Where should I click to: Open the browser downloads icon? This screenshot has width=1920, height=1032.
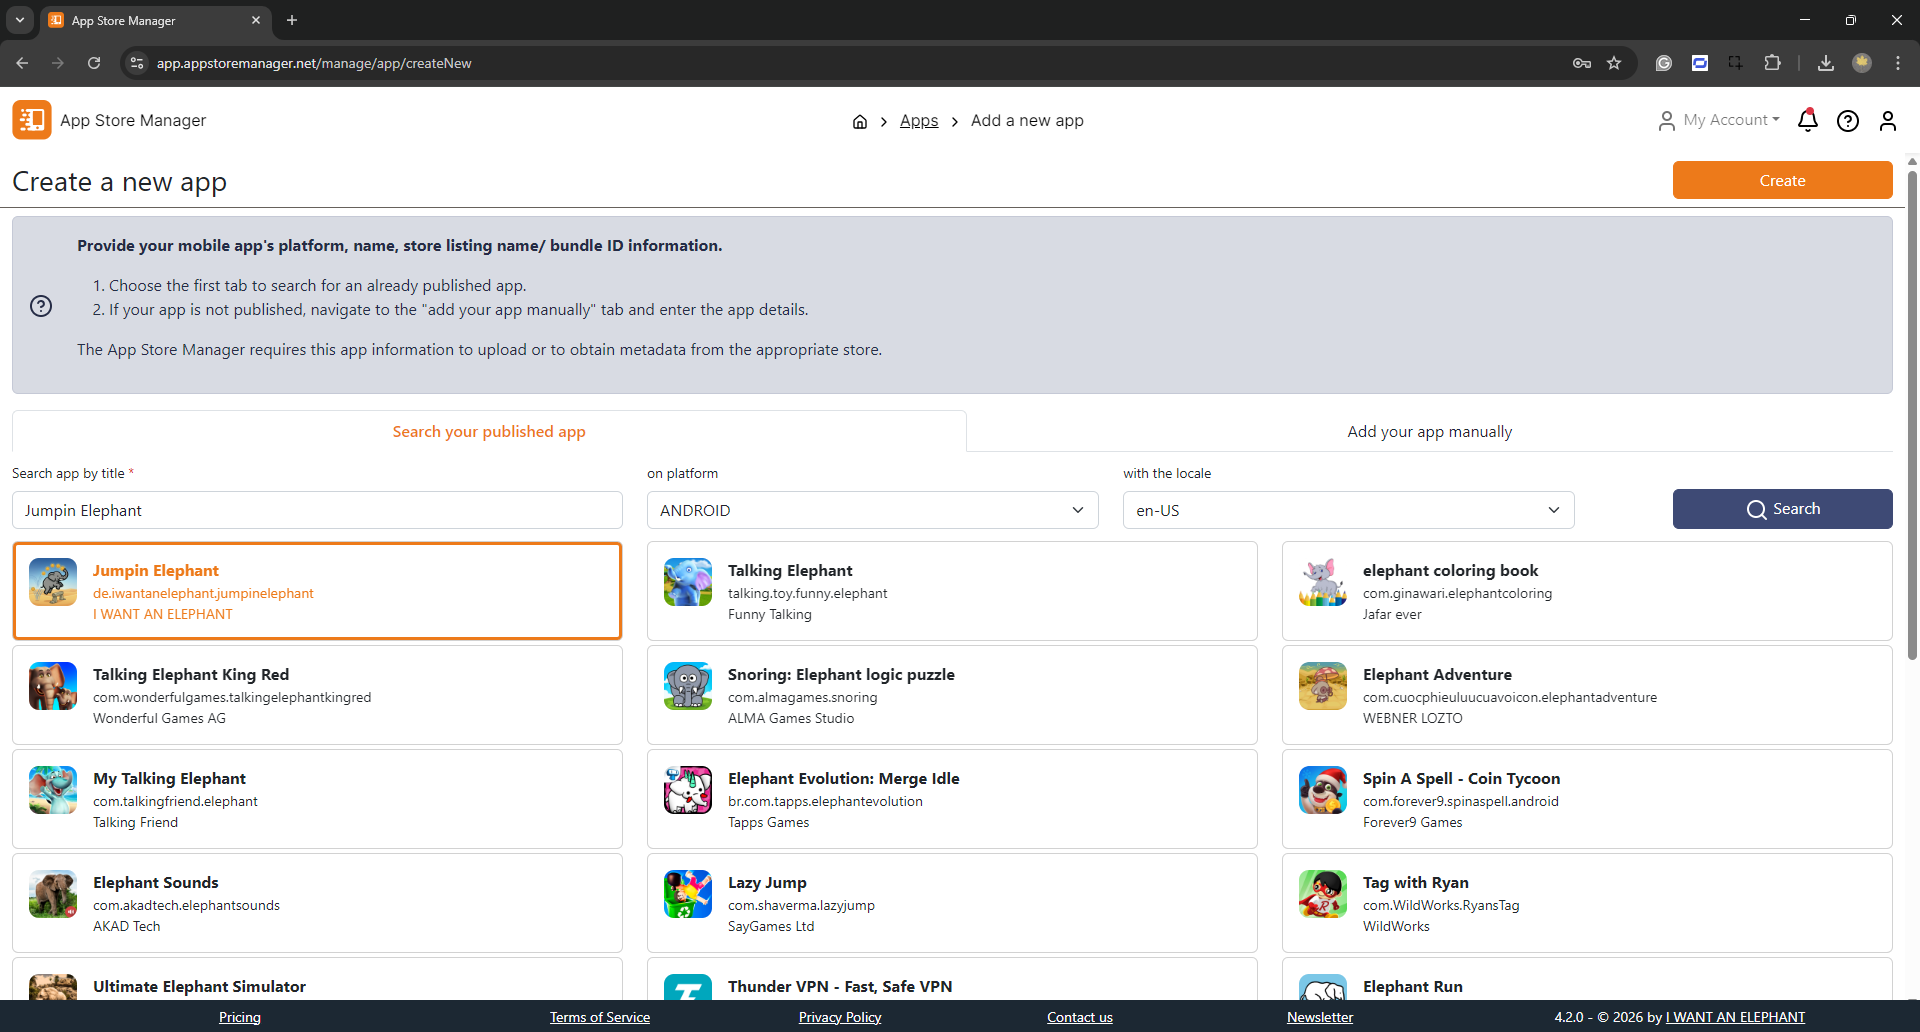pos(1825,63)
